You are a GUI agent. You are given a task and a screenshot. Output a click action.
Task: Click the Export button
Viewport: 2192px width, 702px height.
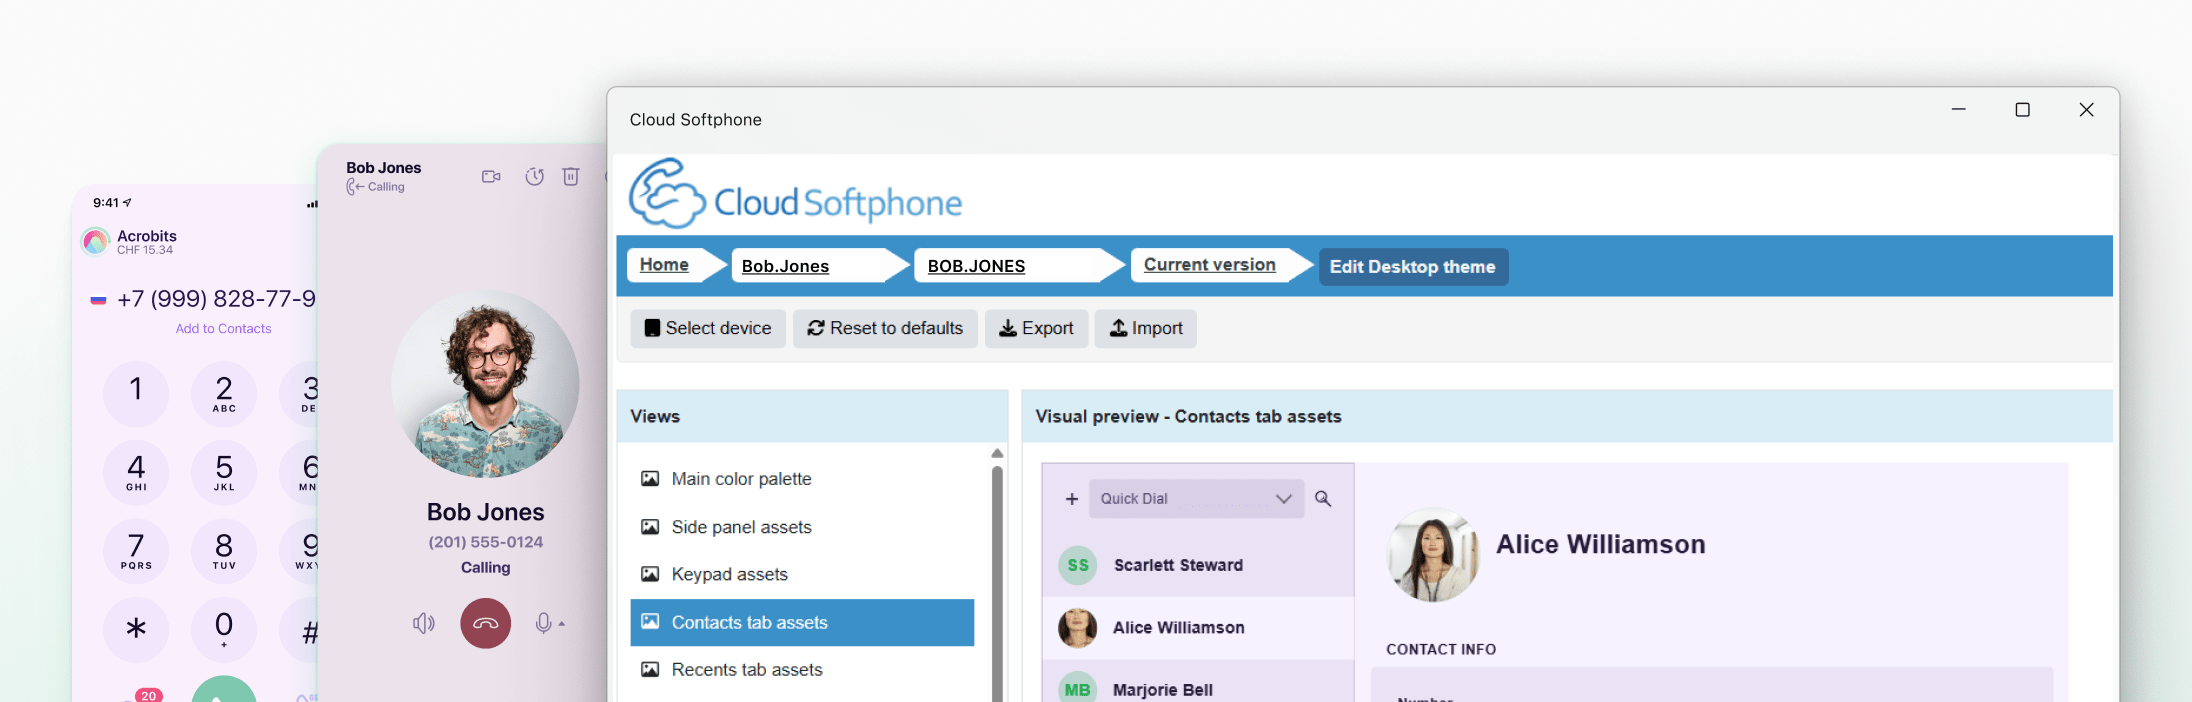pyautogui.click(x=1036, y=328)
